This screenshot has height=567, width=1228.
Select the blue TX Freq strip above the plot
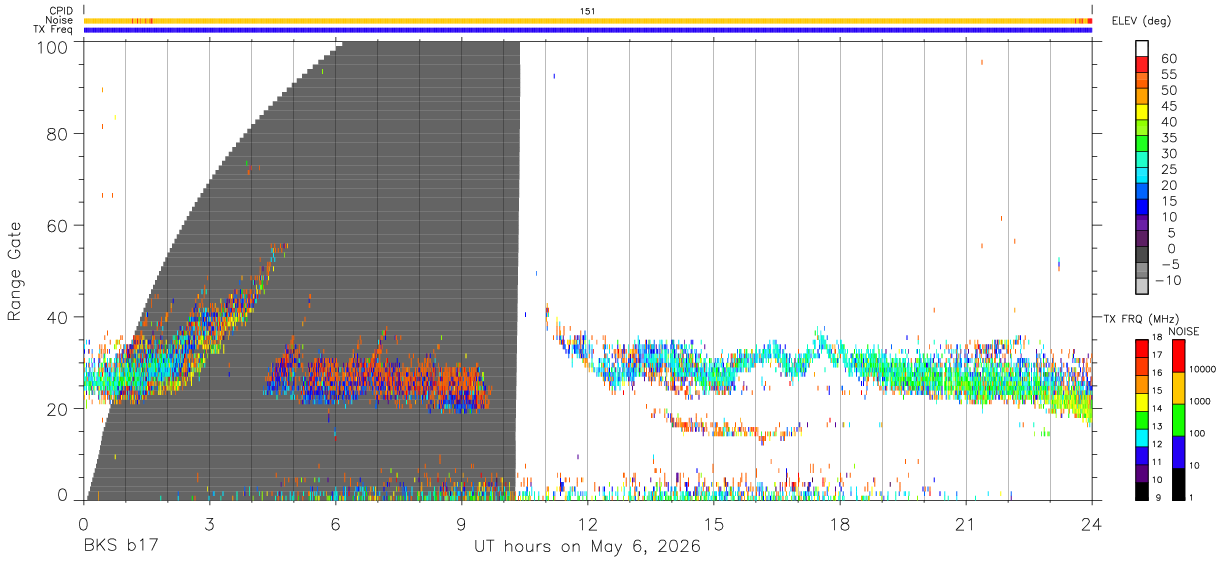[x=588, y=30]
